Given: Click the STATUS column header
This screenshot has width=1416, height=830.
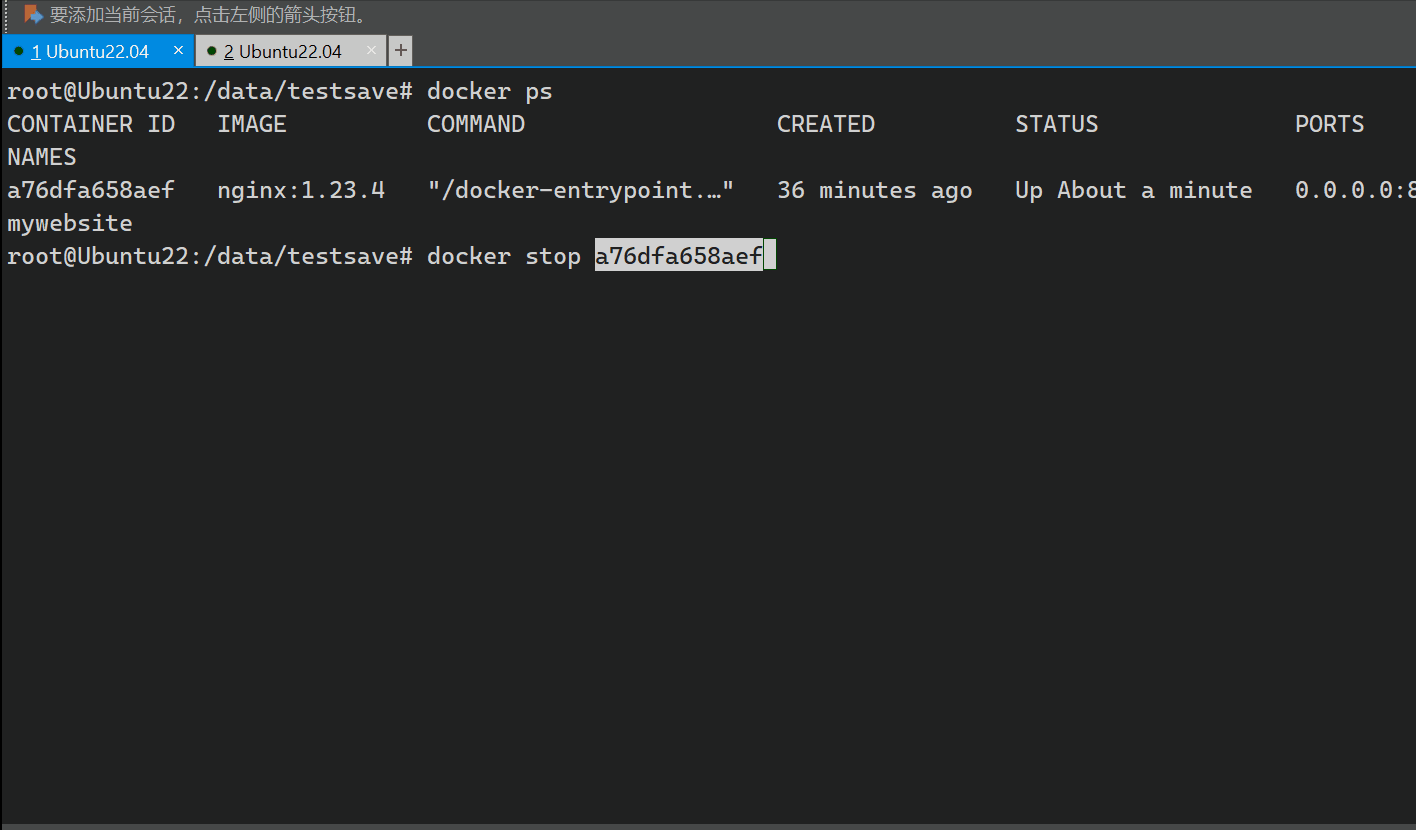Looking at the screenshot, I should pyautogui.click(x=1057, y=124).
